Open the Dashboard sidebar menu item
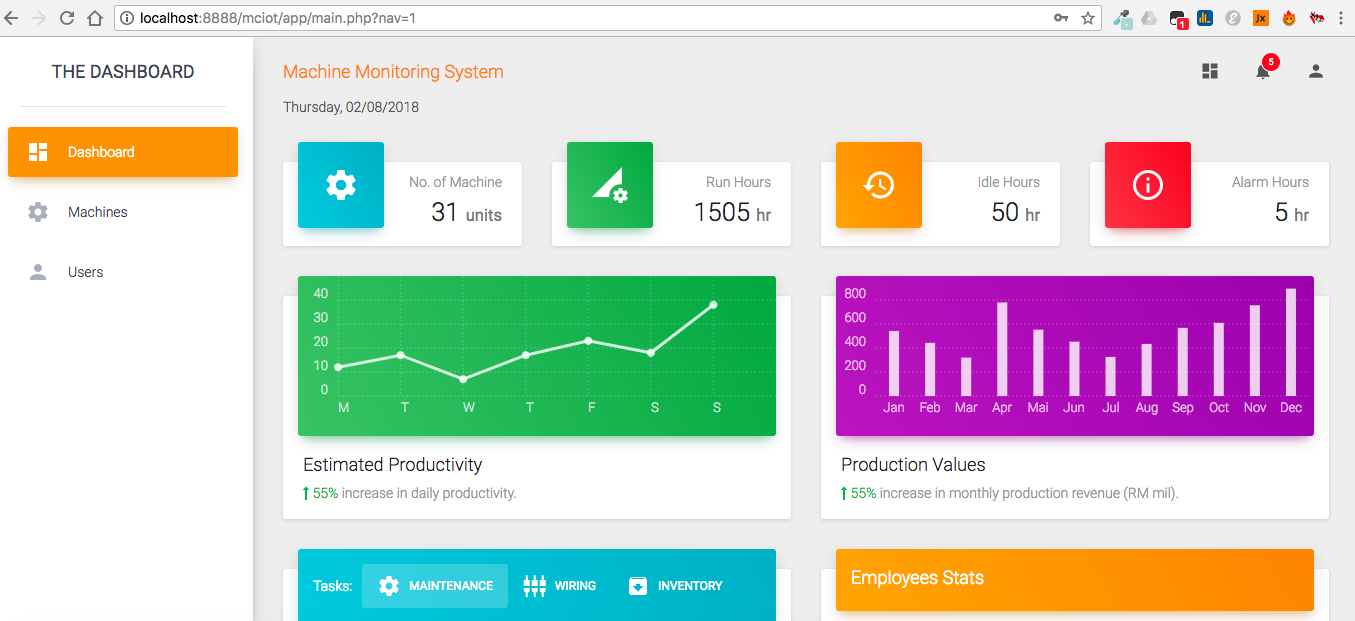The height and width of the screenshot is (621, 1355). 123,152
